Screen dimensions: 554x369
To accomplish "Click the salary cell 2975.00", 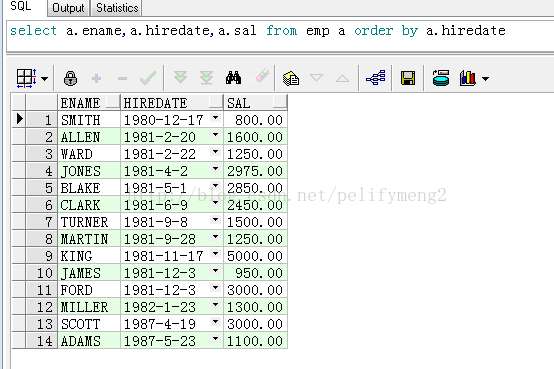I will 256,171.
